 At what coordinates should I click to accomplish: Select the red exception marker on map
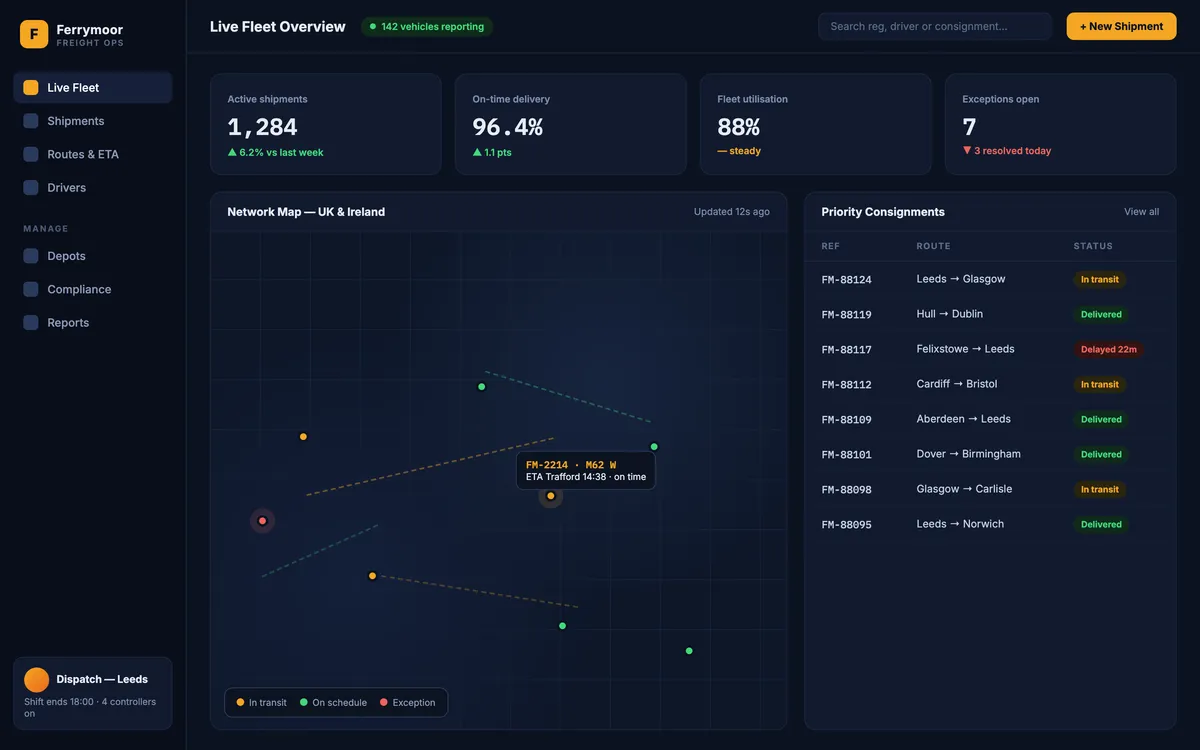click(263, 521)
